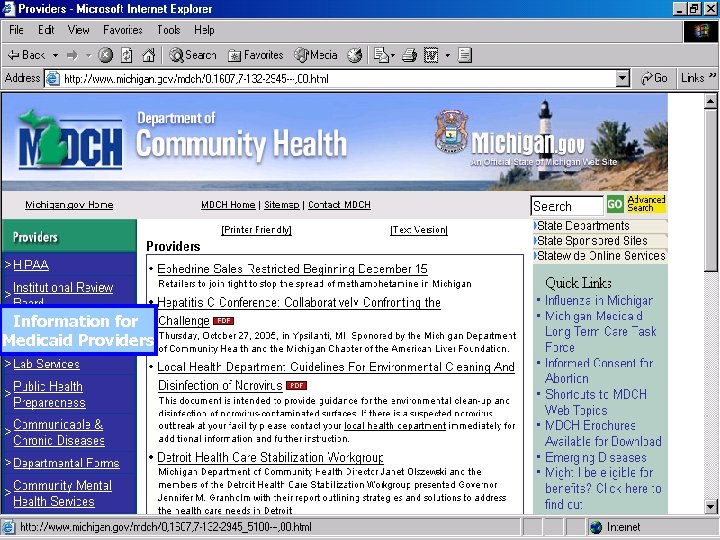Viewport: 720px width, 540px height.
Task: Open the Public Health Preparedness link
Action: point(49,394)
